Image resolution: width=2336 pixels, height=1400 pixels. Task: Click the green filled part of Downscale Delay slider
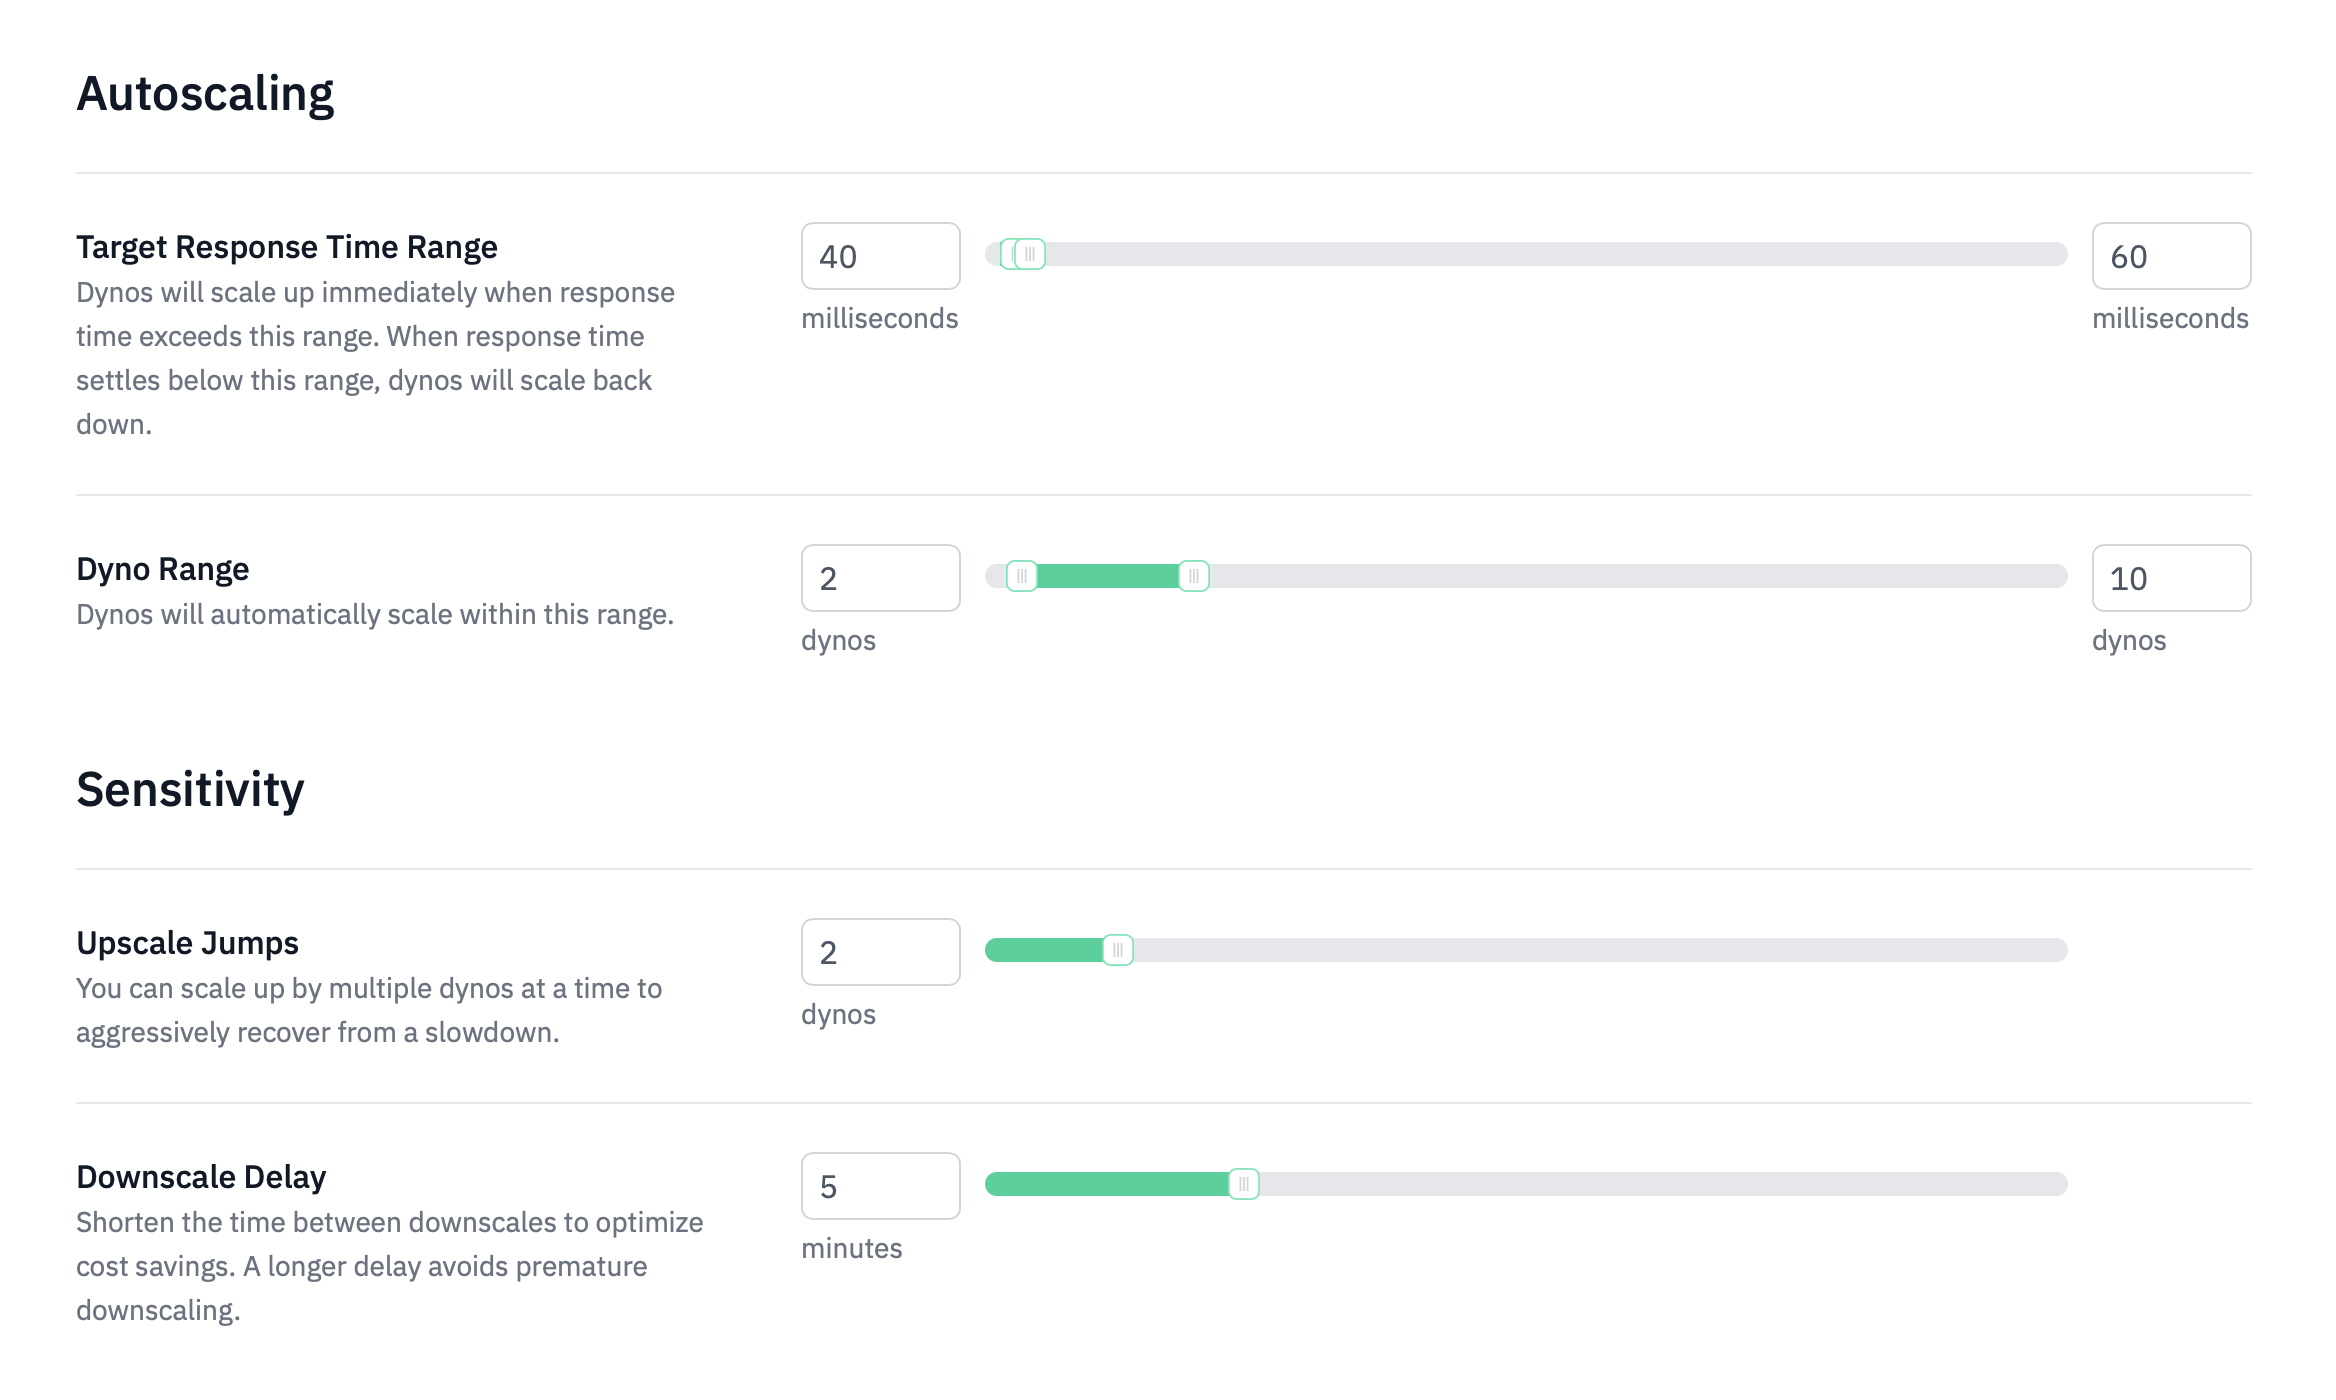[1105, 1184]
